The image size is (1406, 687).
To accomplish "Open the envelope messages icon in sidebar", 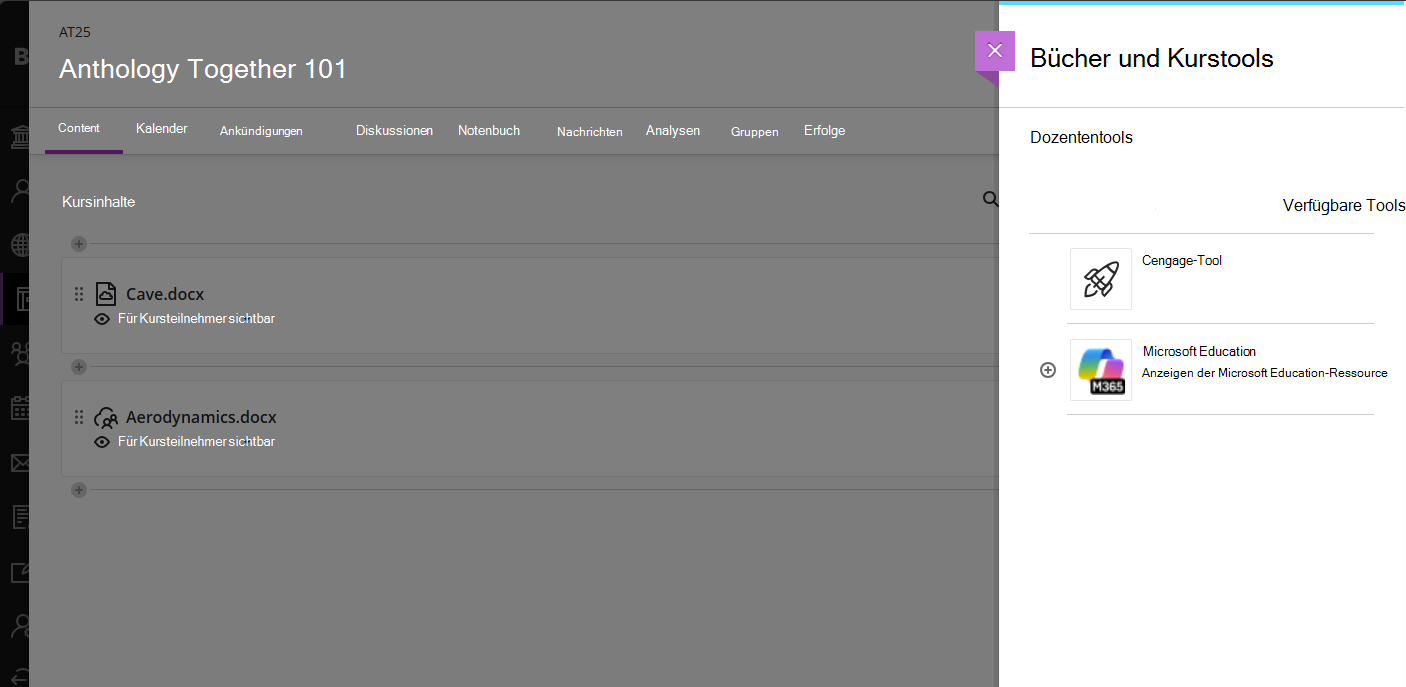I will coord(20,463).
